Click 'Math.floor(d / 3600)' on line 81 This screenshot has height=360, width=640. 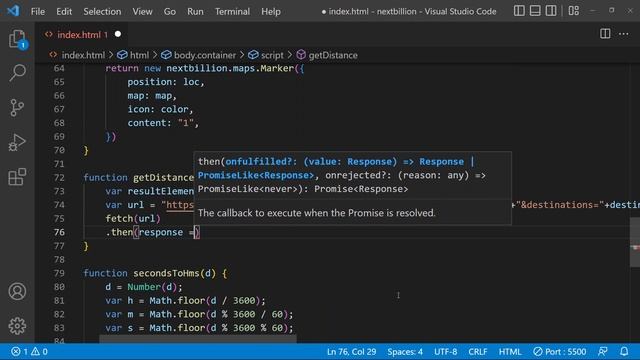click(x=204, y=300)
